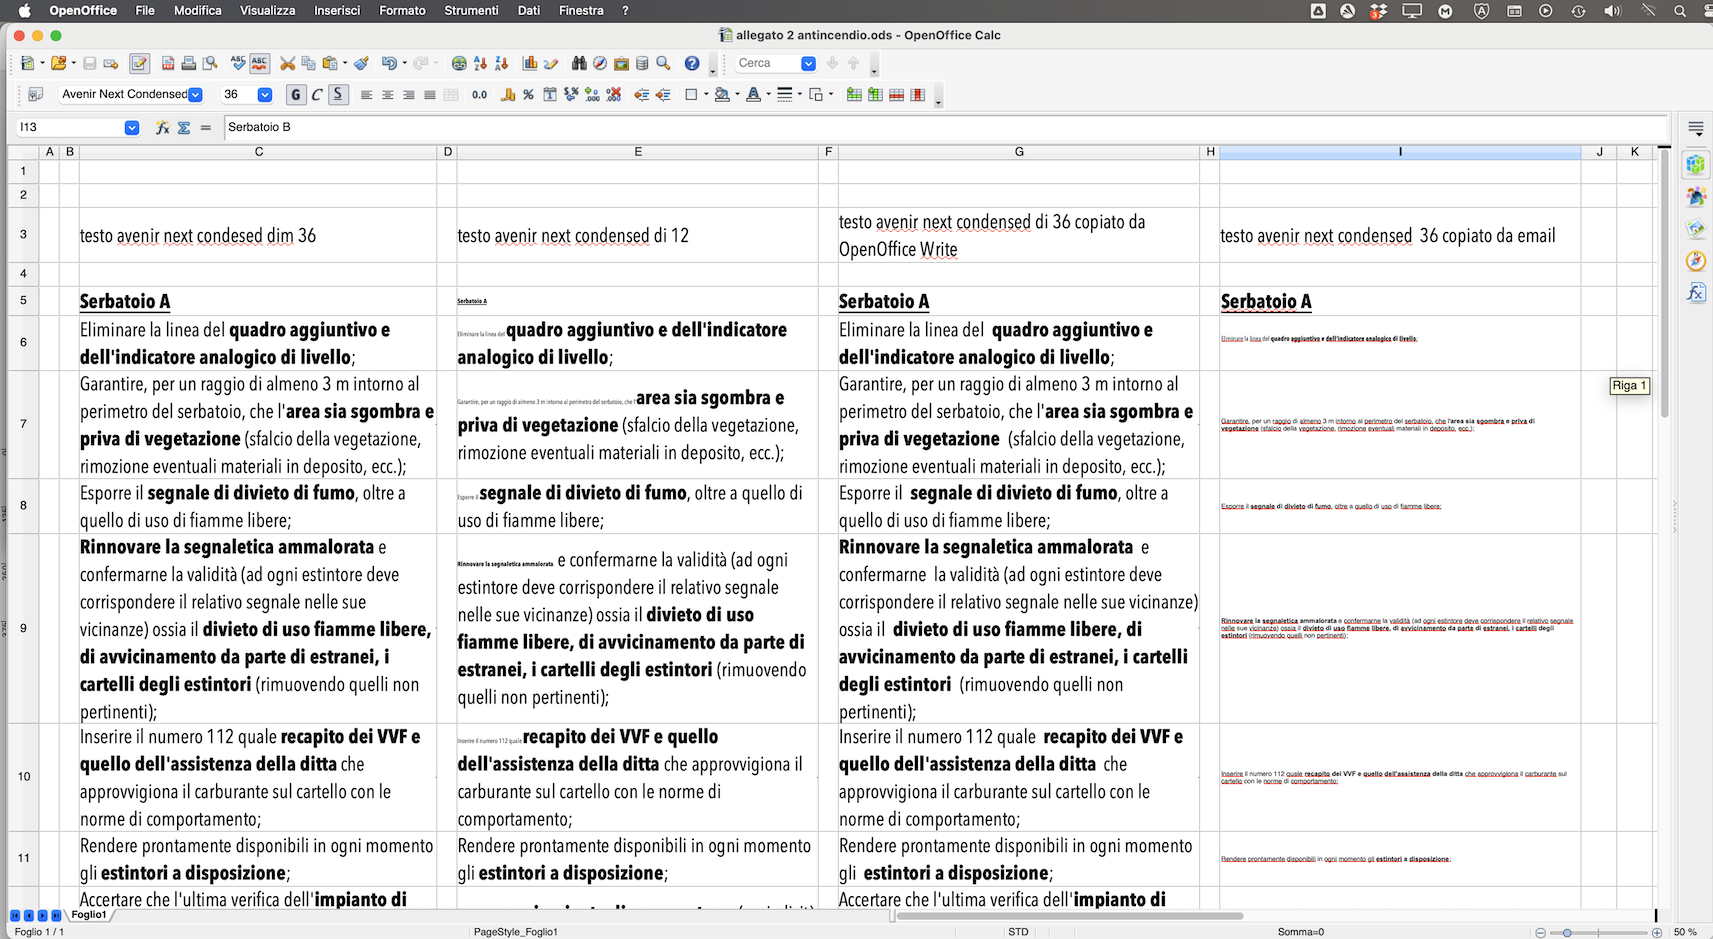
Task: Click the Function equals sign icon
Action: point(206,127)
